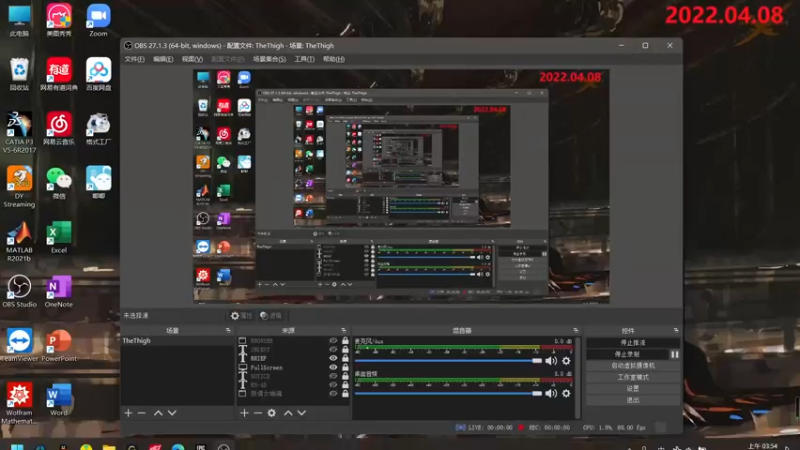Screen dimensions: 800x450
Task: Toggle visibility eye for NOTICE source
Action: (333, 376)
